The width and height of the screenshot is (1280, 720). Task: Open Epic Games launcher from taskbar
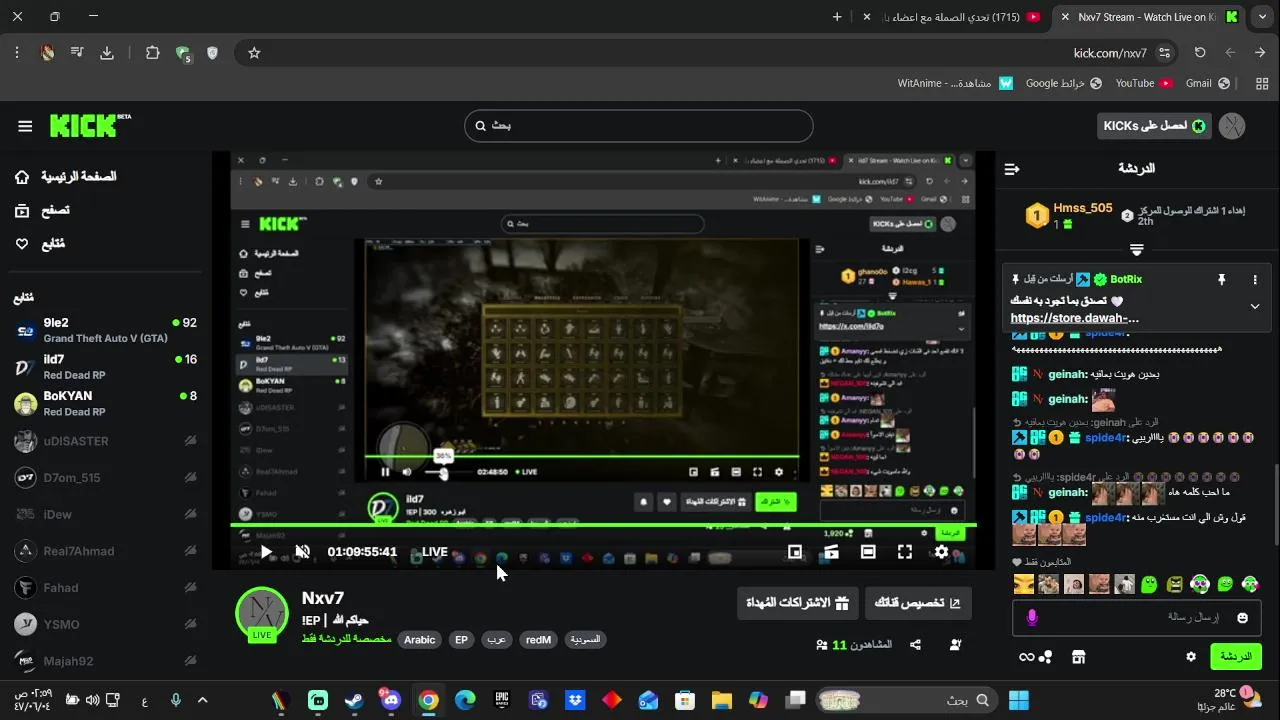pos(502,700)
